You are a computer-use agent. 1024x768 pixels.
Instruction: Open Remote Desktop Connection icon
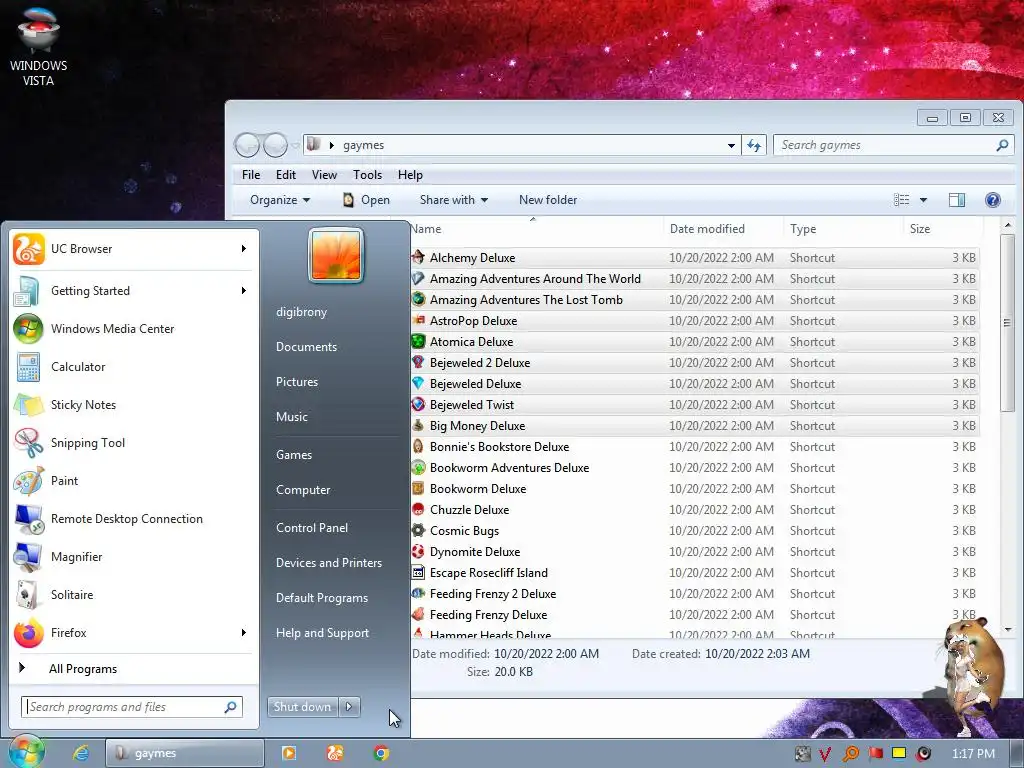(x=28, y=519)
